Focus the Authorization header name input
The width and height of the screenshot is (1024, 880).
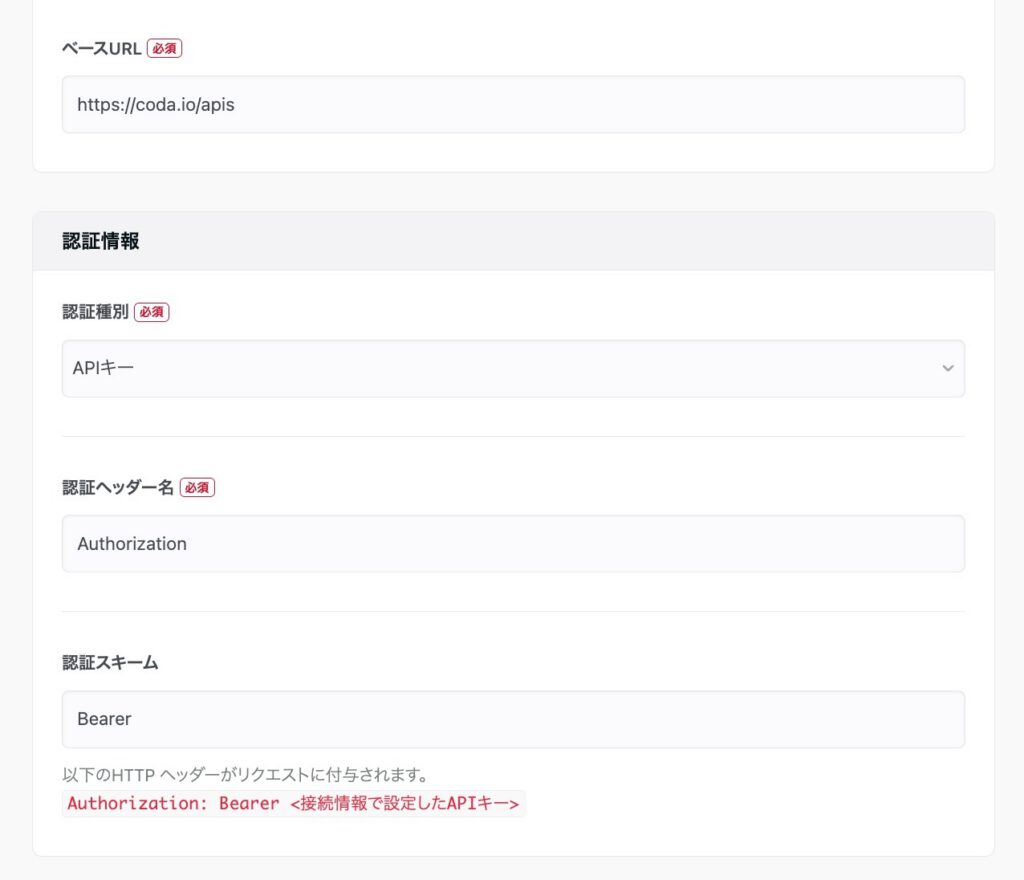click(513, 544)
